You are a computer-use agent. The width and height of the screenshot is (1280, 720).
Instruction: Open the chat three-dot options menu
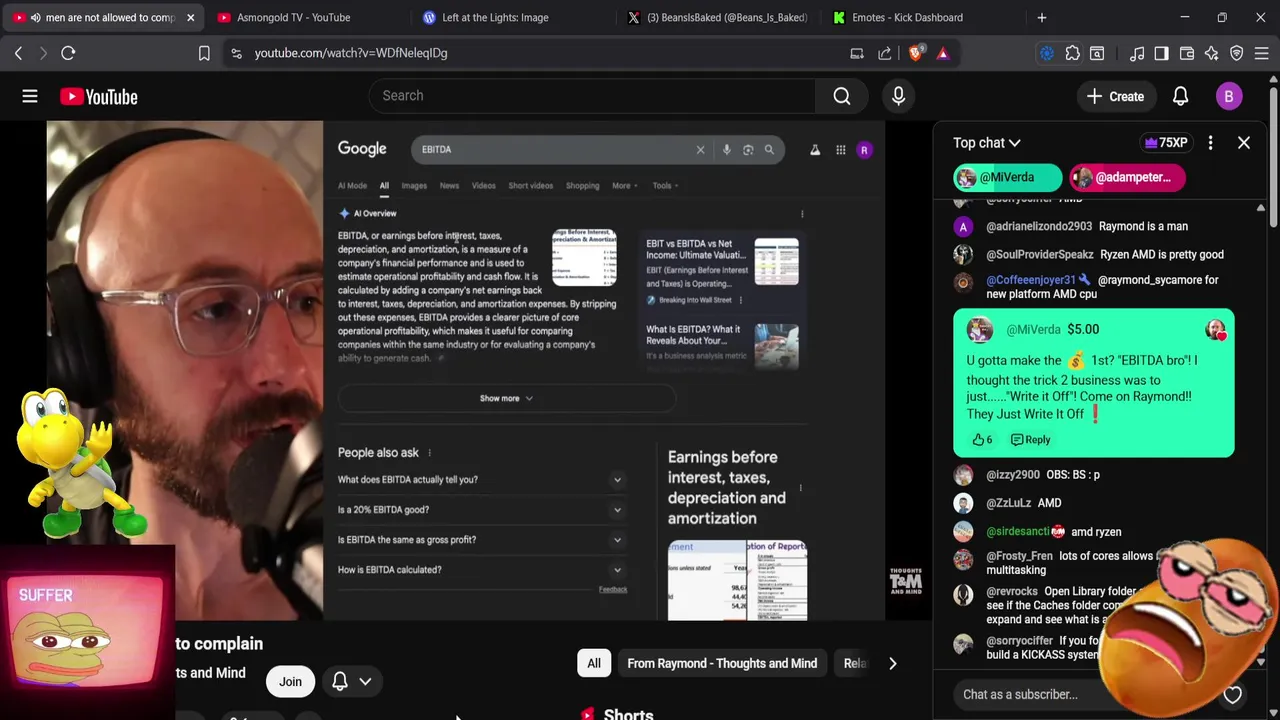click(1210, 143)
